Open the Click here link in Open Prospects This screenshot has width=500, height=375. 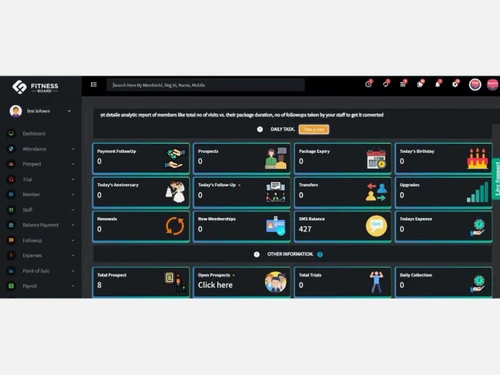pyautogui.click(x=215, y=285)
